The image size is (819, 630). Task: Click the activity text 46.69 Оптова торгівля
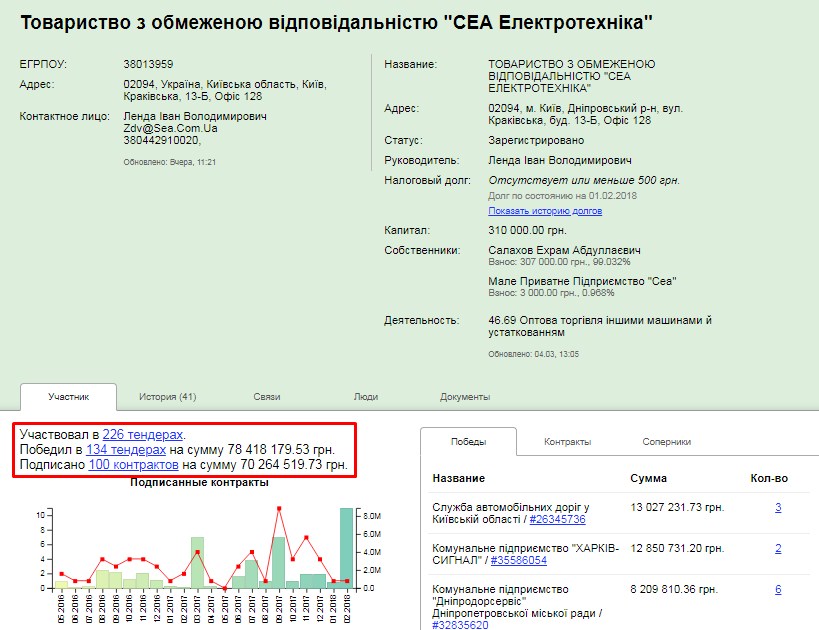point(600,326)
